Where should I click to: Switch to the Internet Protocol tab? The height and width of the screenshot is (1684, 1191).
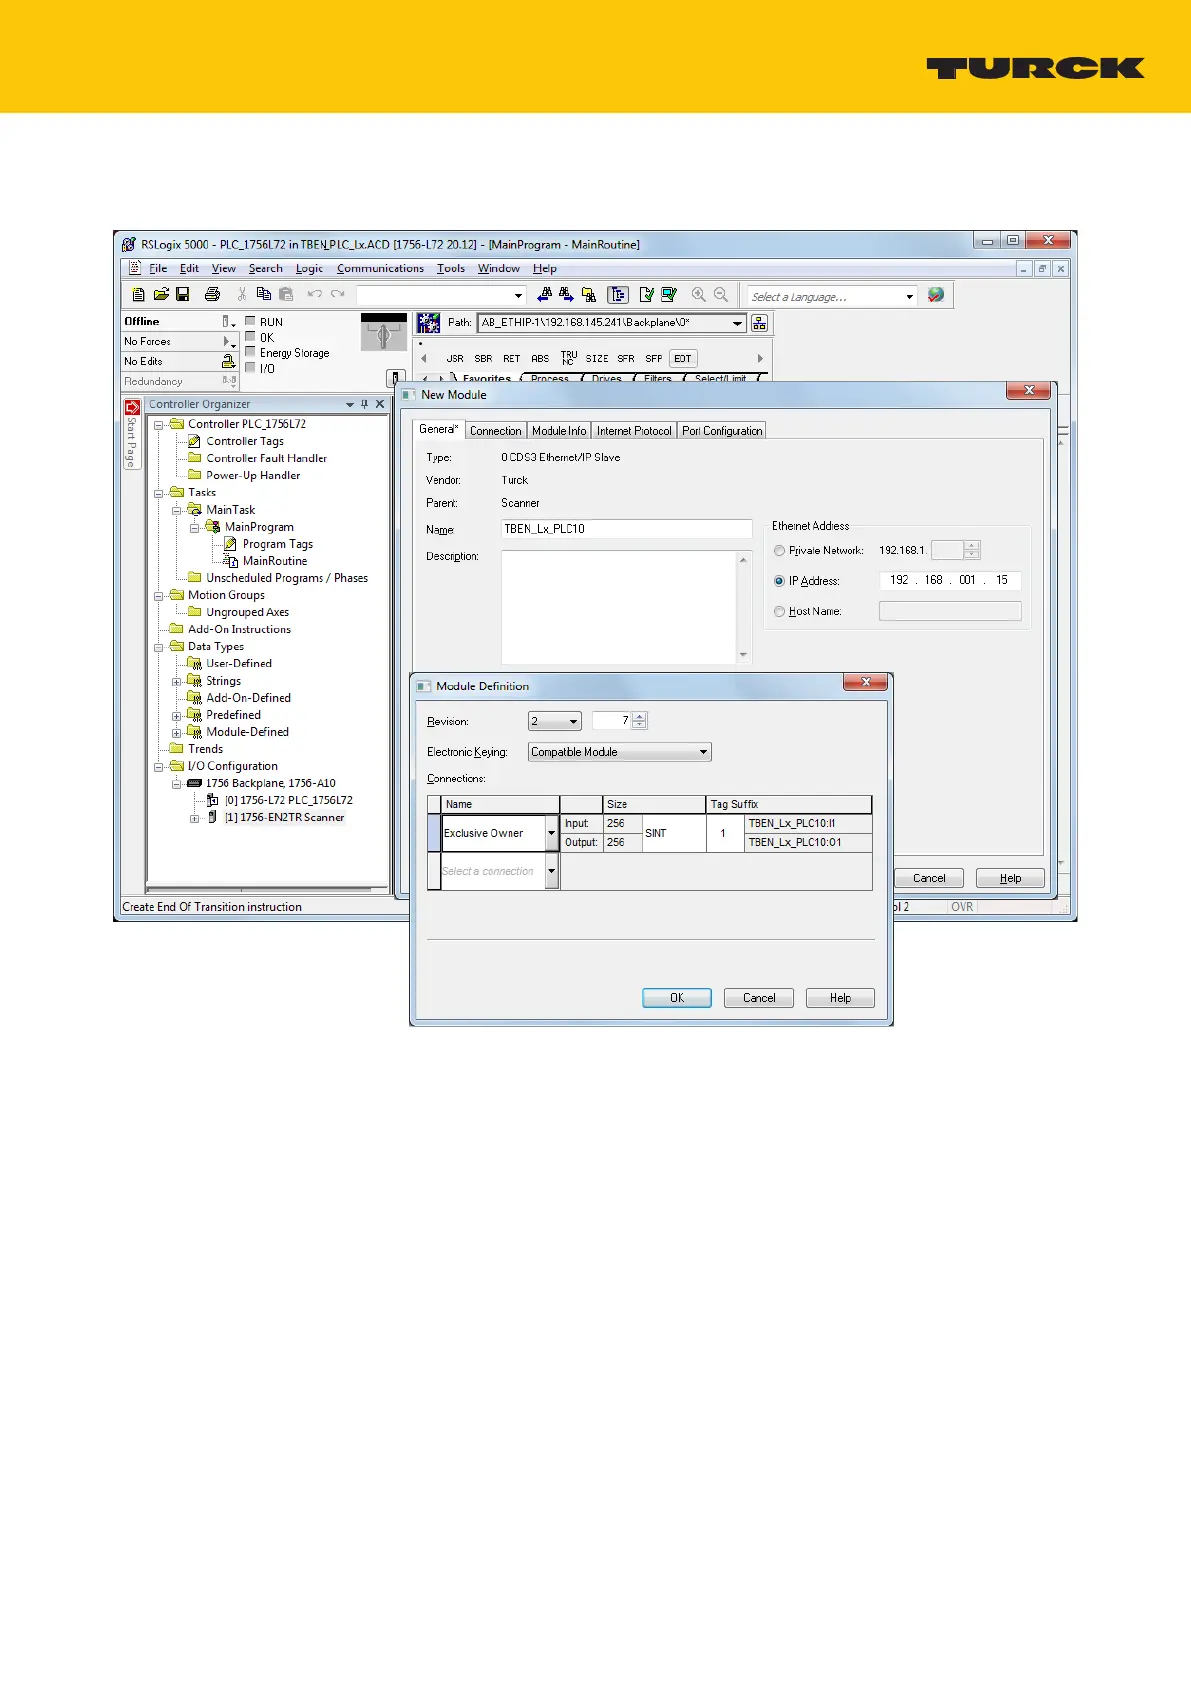634,431
